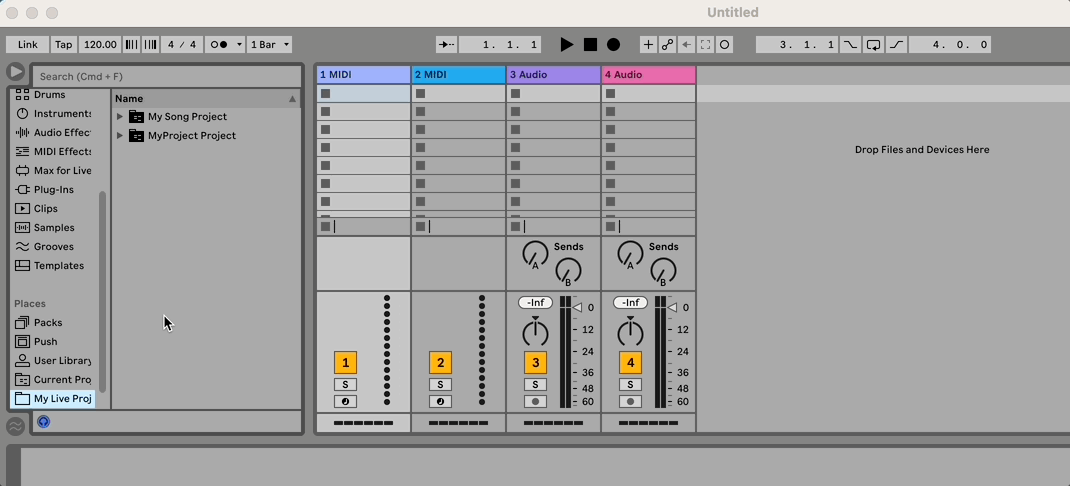Open the Packs place in the sidebar
The image size is (1070, 486).
click(48, 323)
